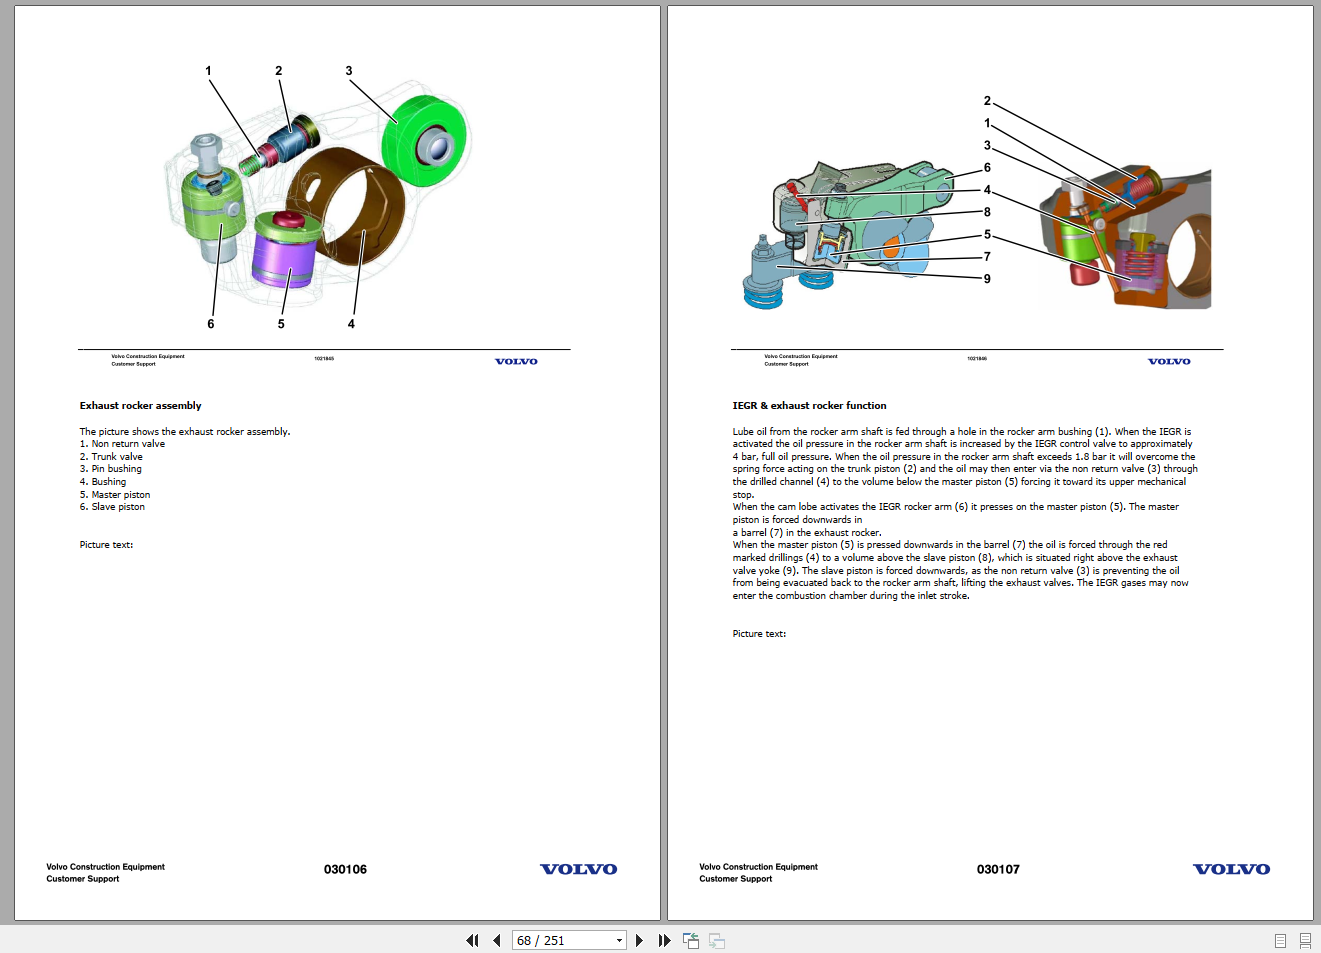Click 'Picture text:' label on the left page

(x=106, y=545)
